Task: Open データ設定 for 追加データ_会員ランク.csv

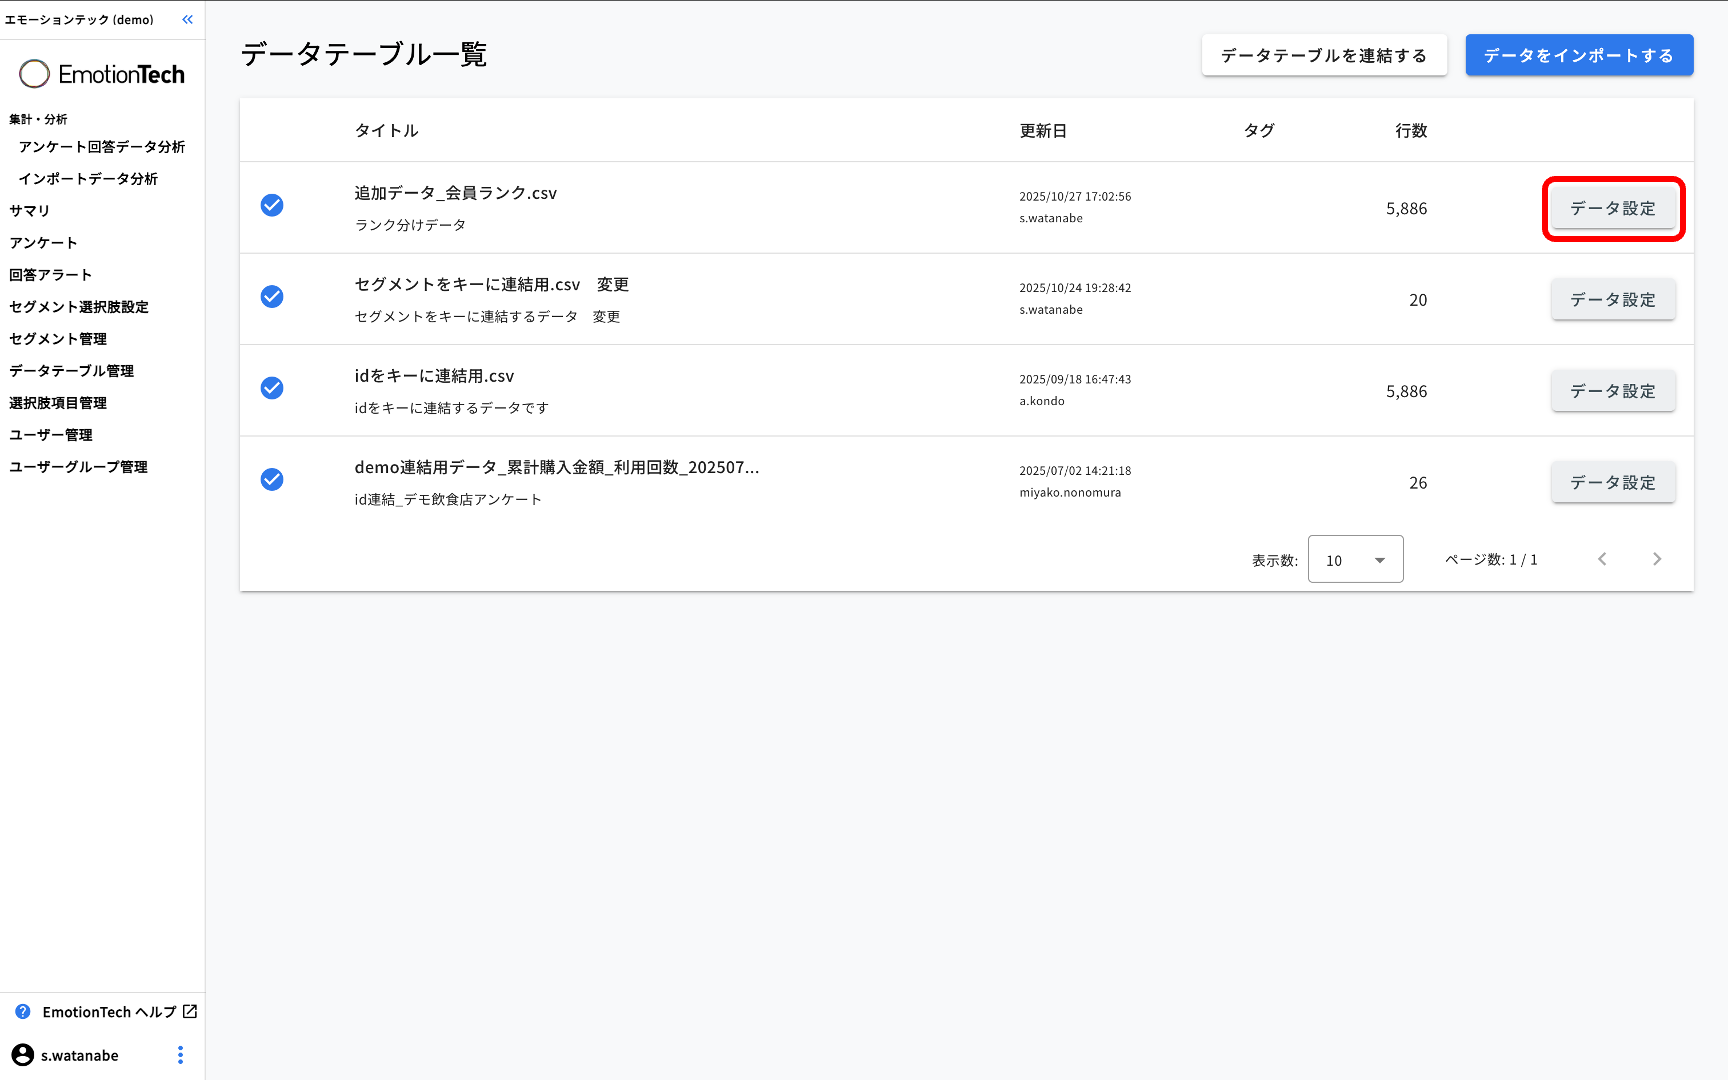Action: 1612,208
